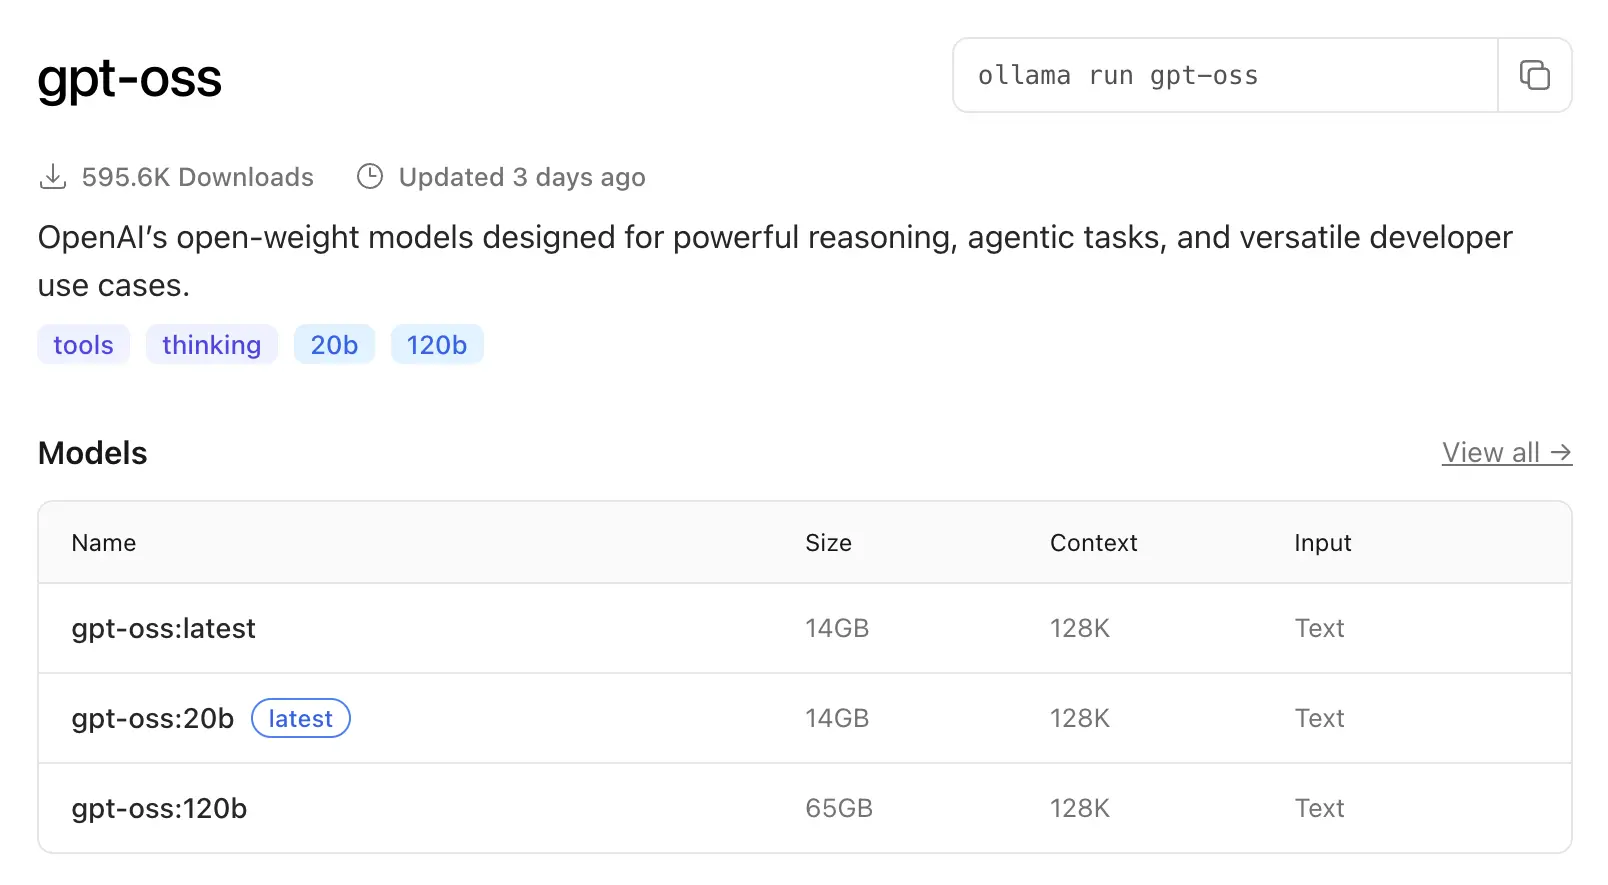Click the 'Input' column header
1608x885 pixels.
tap(1323, 543)
